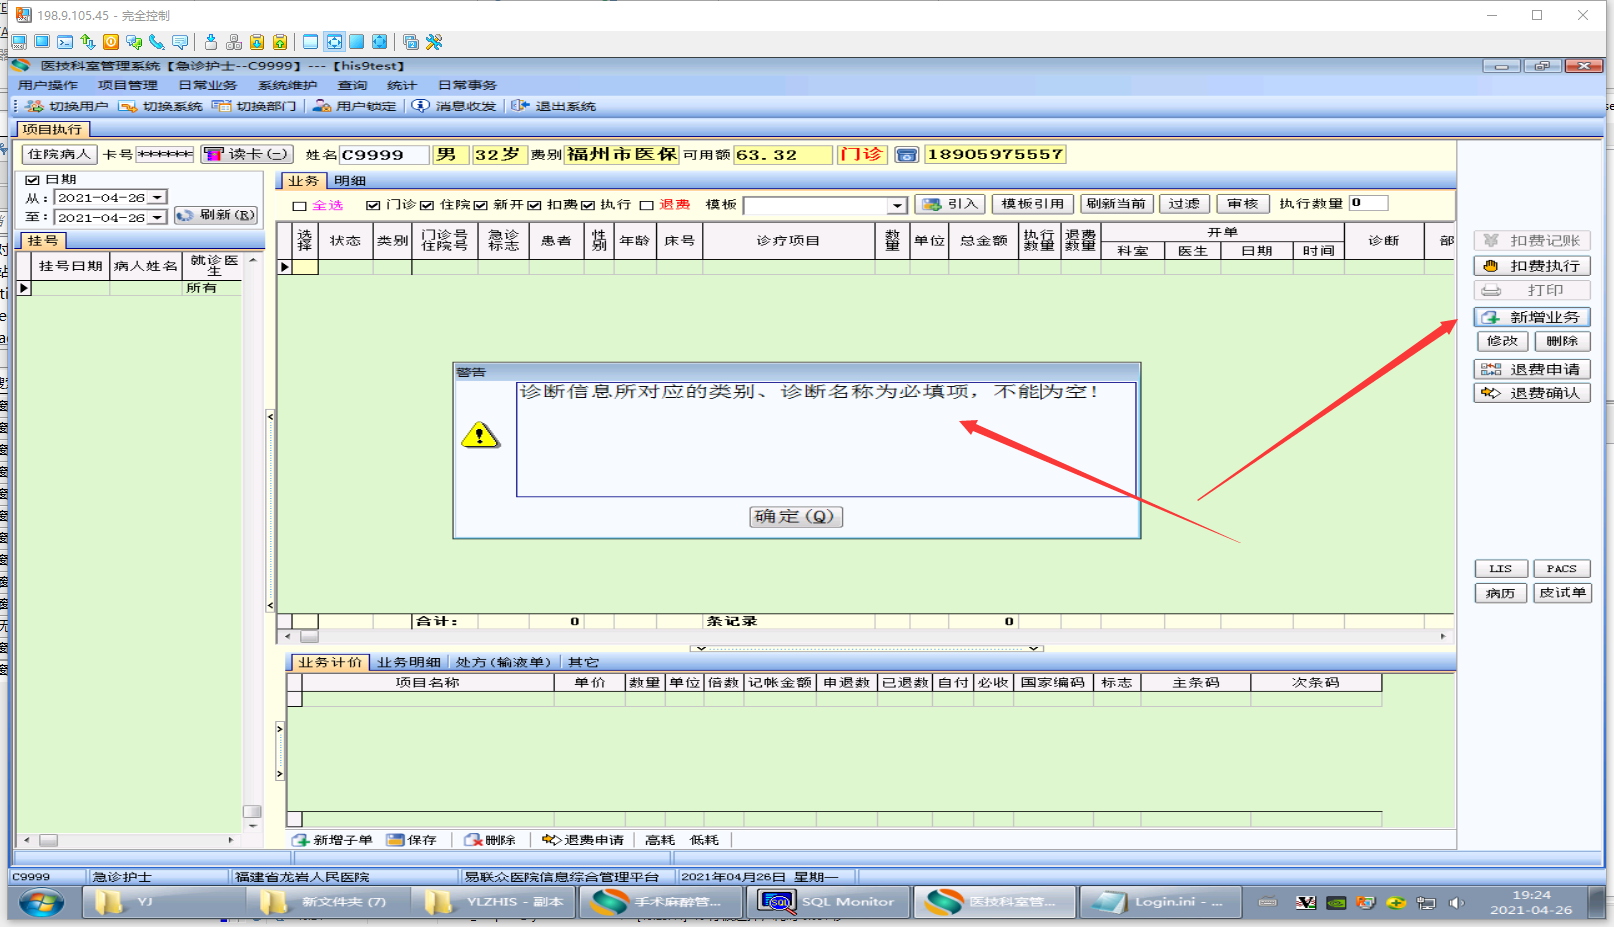Click the 读卡(-) read card button
This screenshot has height=927, width=1614.
point(247,154)
